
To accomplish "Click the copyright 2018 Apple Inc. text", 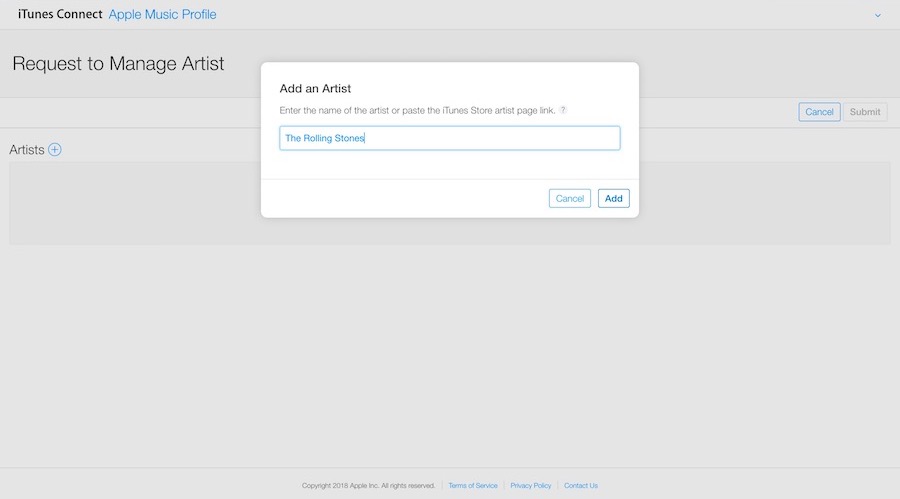I will pos(368,486).
